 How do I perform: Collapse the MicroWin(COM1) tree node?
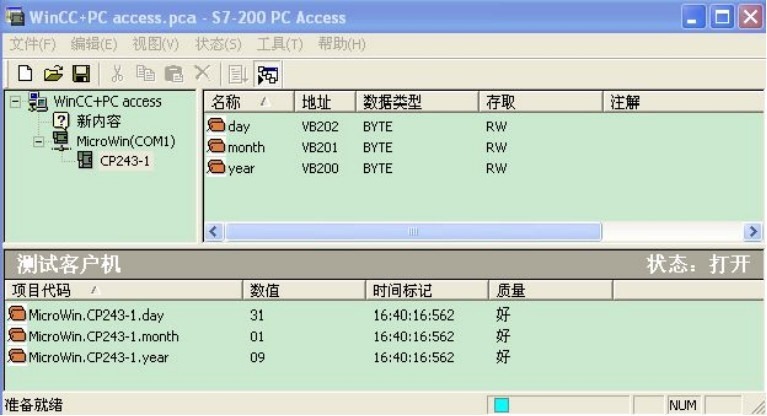pos(39,142)
